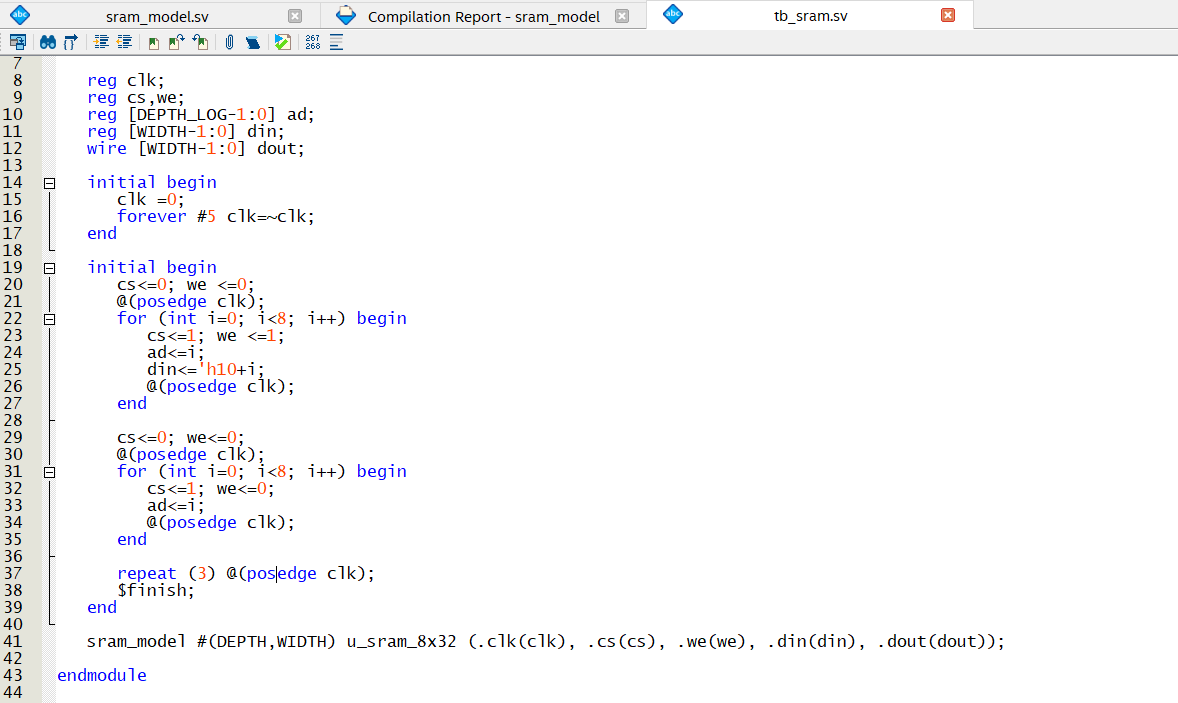
Task: Click '@(posedge clk);' on line 21
Action: click(191, 302)
